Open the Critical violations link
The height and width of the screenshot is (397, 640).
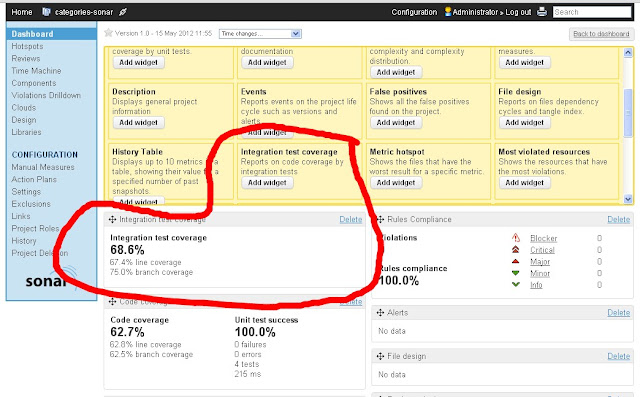[542, 250]
